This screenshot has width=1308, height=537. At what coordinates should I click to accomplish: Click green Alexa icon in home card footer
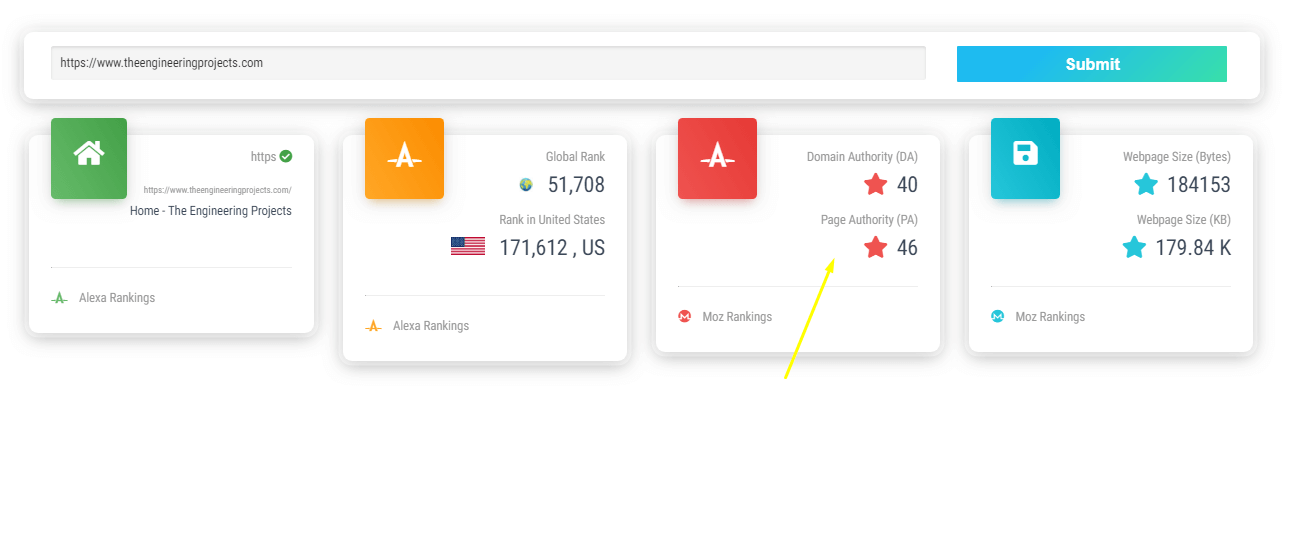click(59, 298)
